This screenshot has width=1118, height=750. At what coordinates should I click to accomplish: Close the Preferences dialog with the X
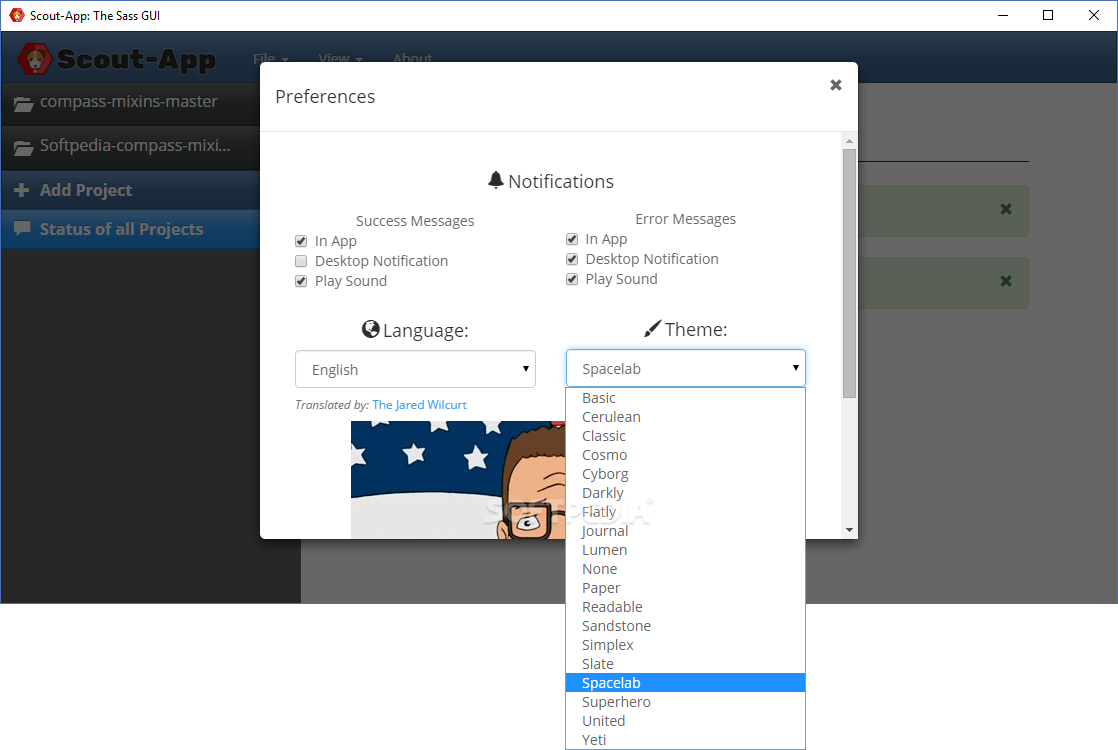point(836,85)
